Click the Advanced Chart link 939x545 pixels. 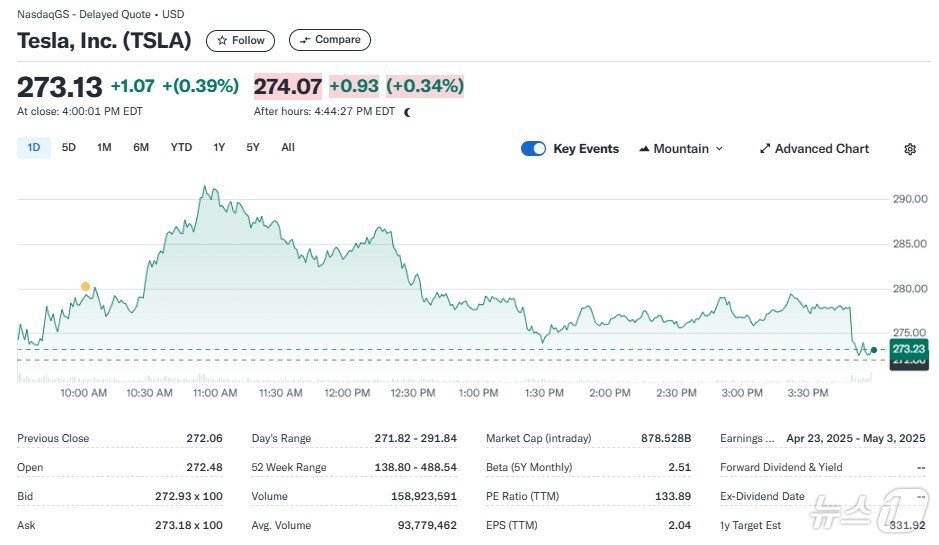[x=821, y=149]
